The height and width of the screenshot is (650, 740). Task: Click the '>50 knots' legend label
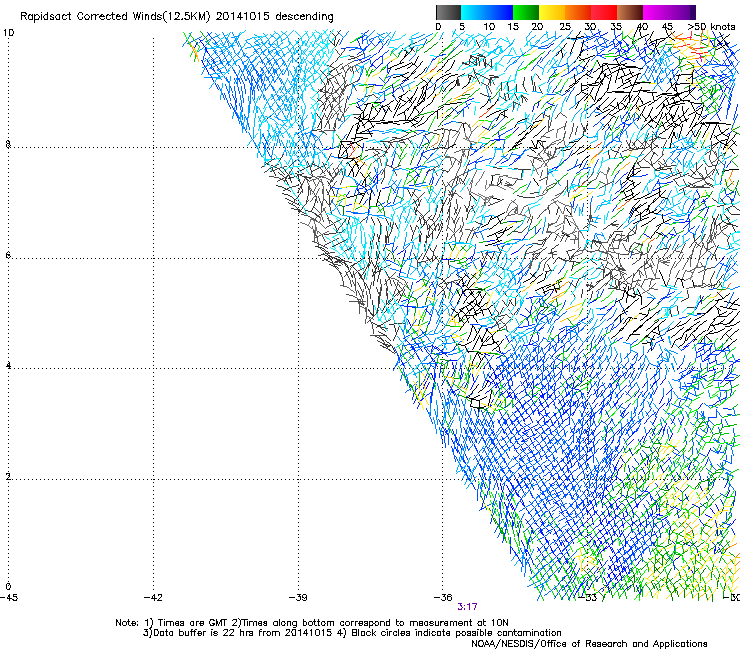tap(711, 26)
